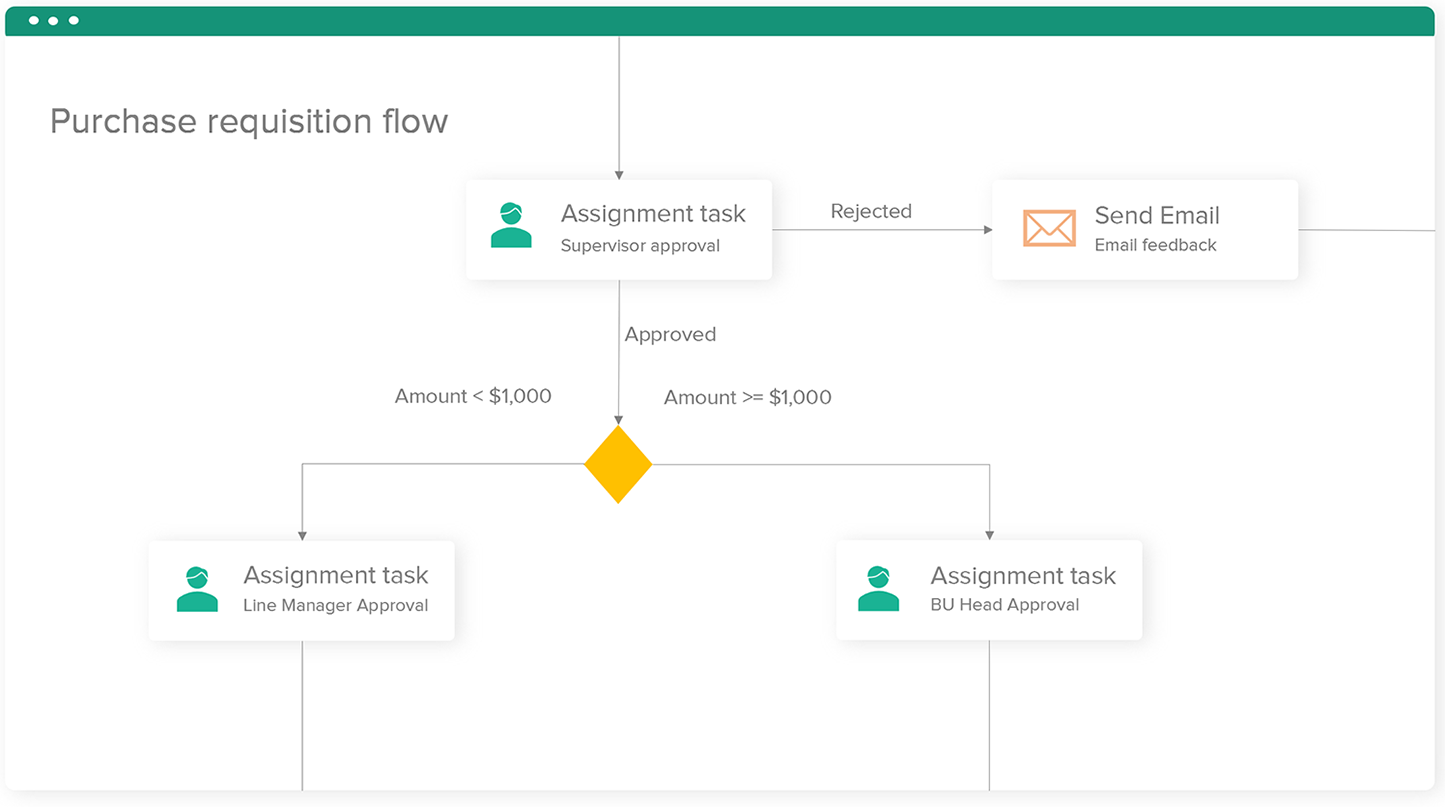Click the Supervisor approval subtitle text
This screenshot has width=1445, height=810.
640,245
